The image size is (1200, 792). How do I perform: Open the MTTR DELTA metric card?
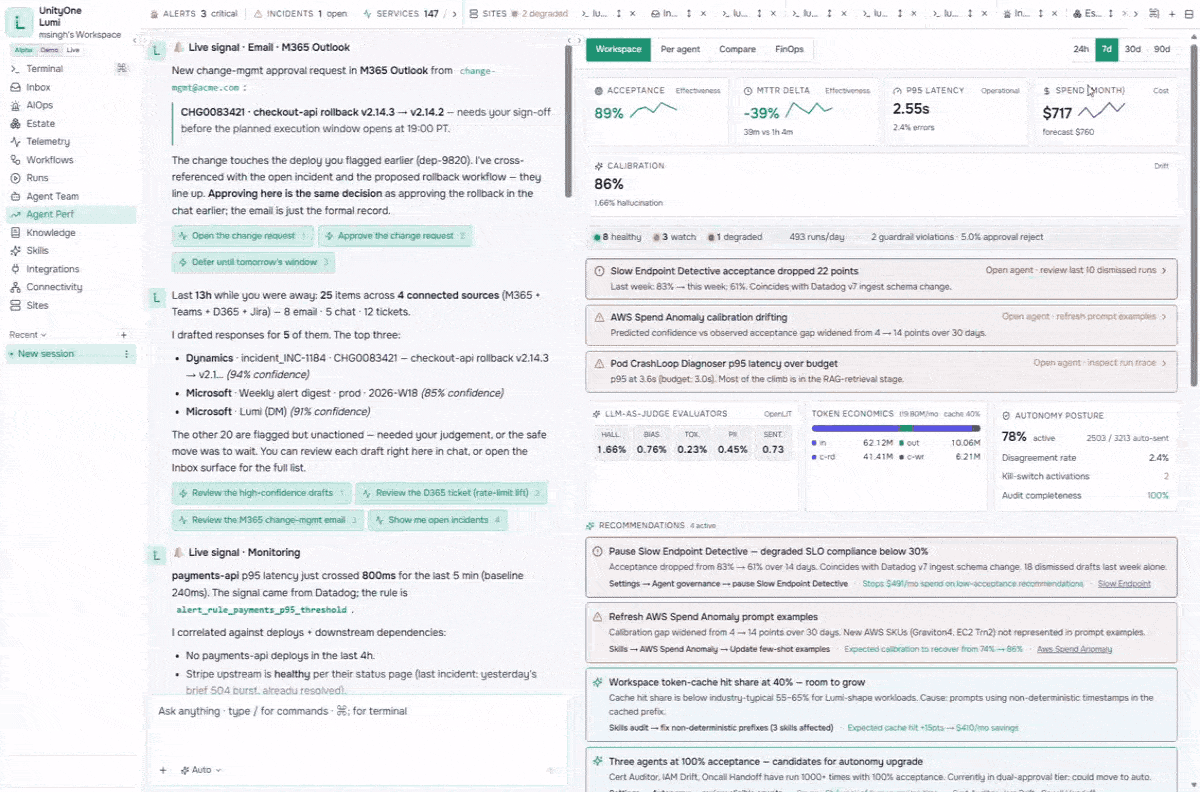point(805,111)
